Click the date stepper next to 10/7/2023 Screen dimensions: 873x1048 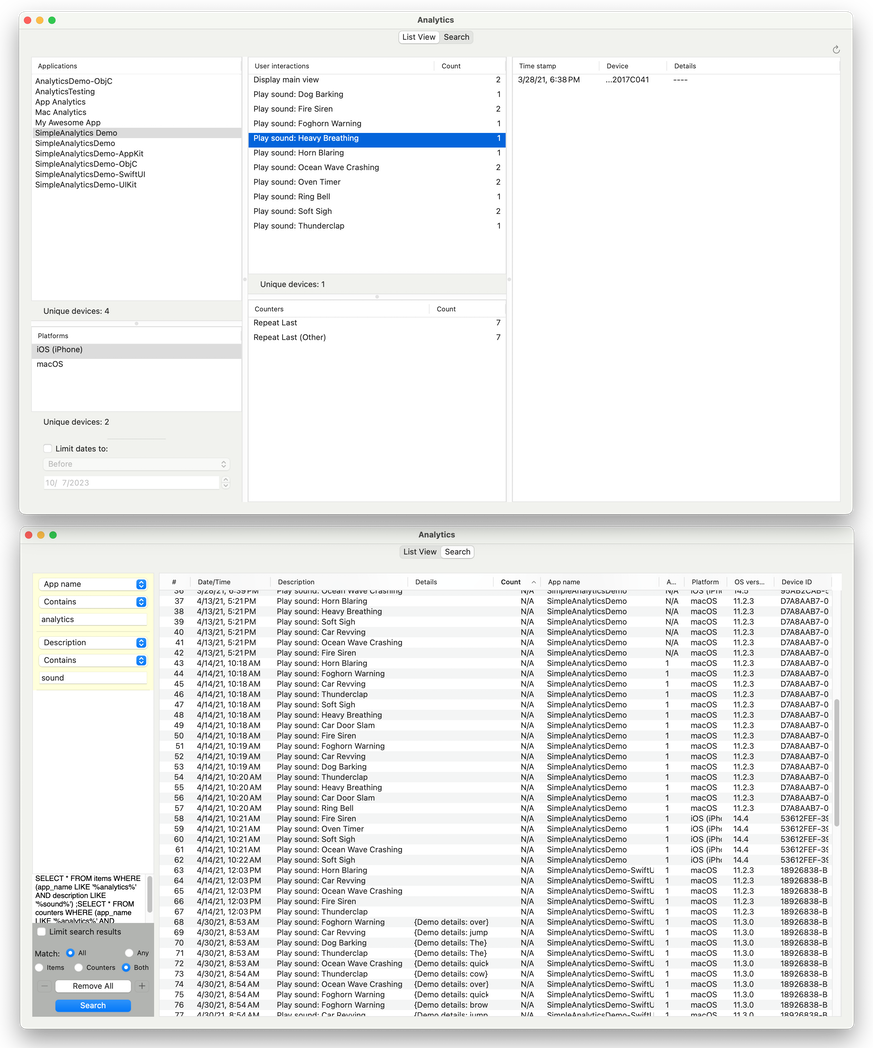click(226, 483)
